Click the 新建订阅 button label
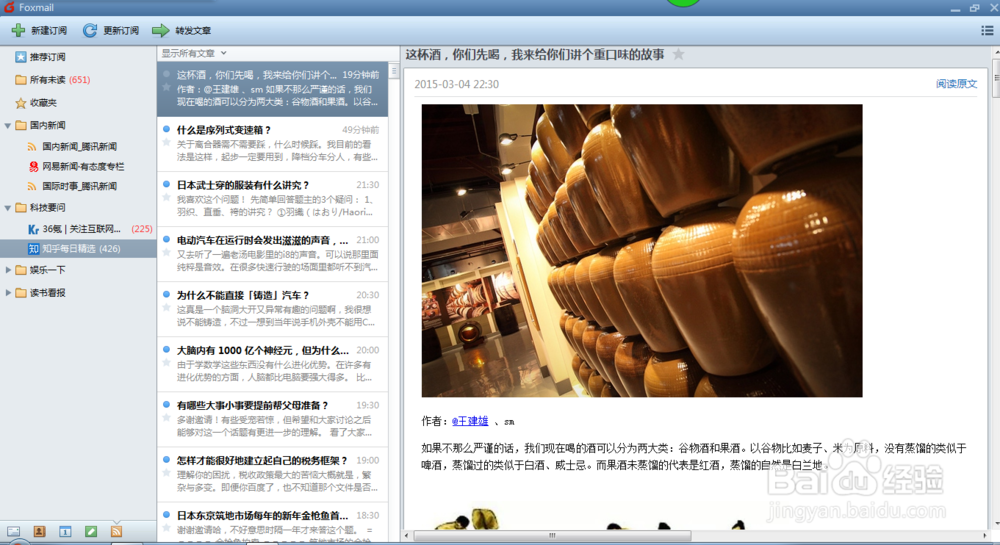1000x545 pixels. coord(49,31)
